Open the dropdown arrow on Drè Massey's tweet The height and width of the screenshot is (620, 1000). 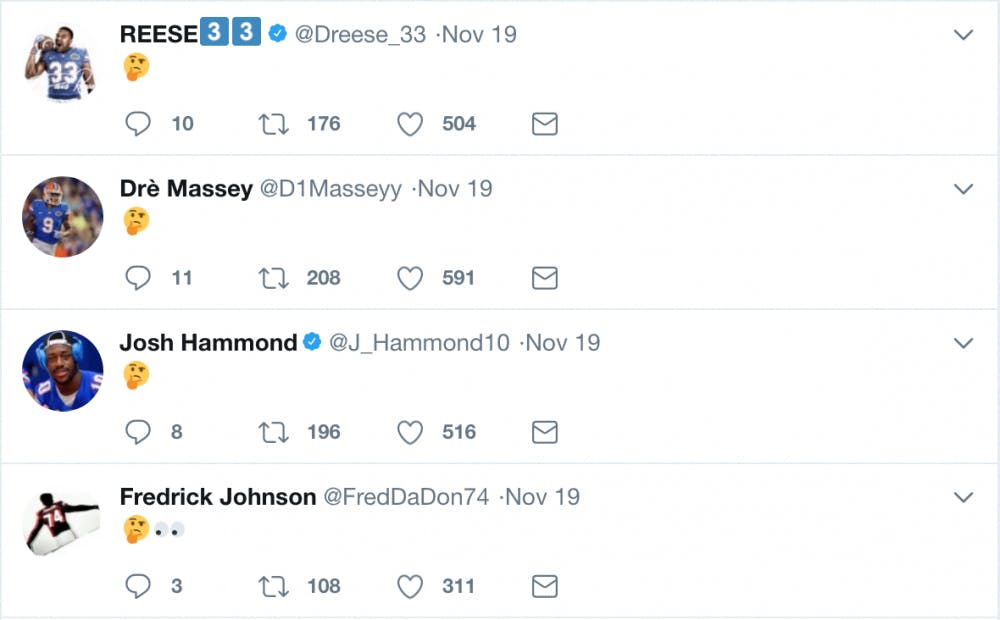[x=963, y=188]
